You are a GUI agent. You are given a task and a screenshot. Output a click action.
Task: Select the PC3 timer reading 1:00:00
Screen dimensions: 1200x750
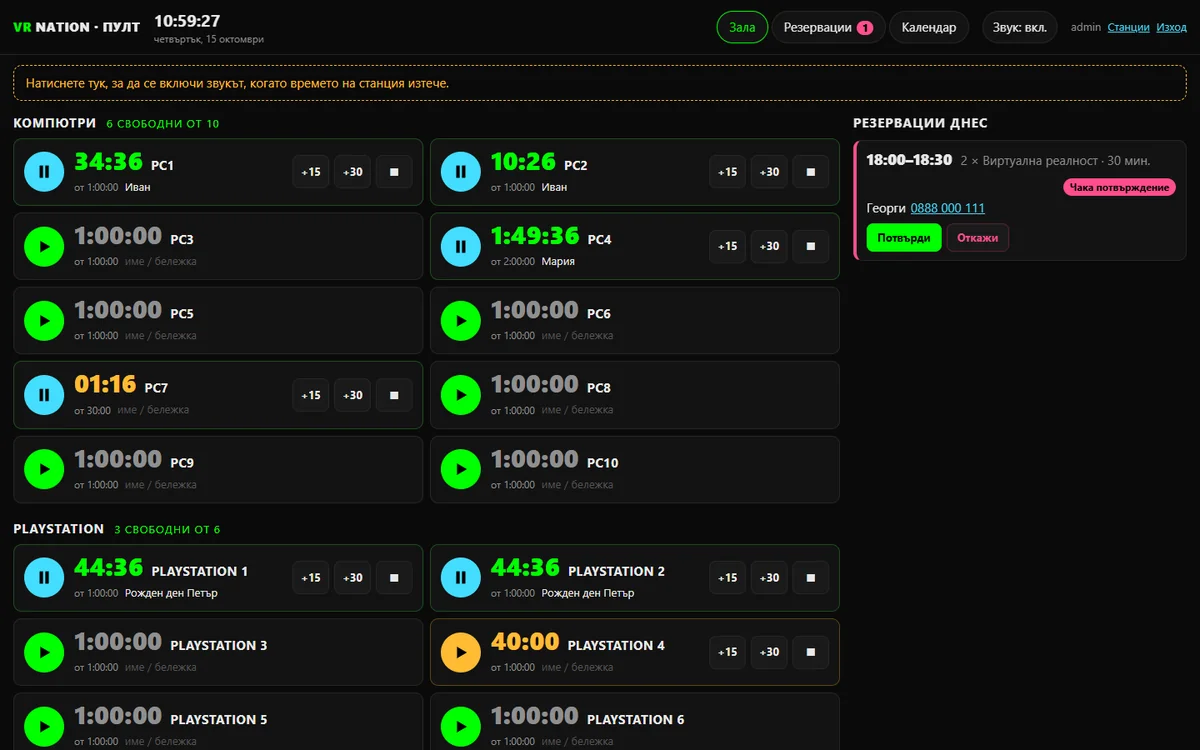point(118,236)
